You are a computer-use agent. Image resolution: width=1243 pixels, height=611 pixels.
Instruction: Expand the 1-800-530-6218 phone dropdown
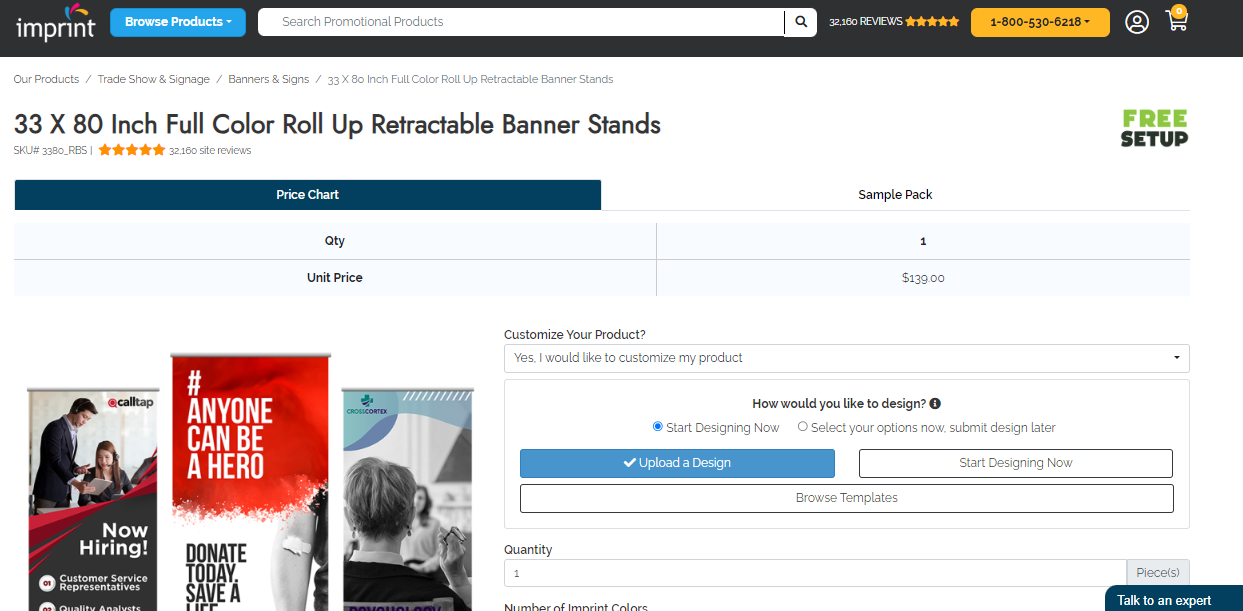pyautogui.click(x=1040, y=22)
